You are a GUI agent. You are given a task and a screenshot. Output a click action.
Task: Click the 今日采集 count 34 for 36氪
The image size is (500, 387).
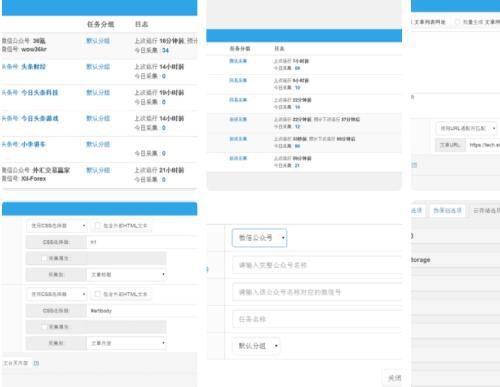[x=165, y=50]
